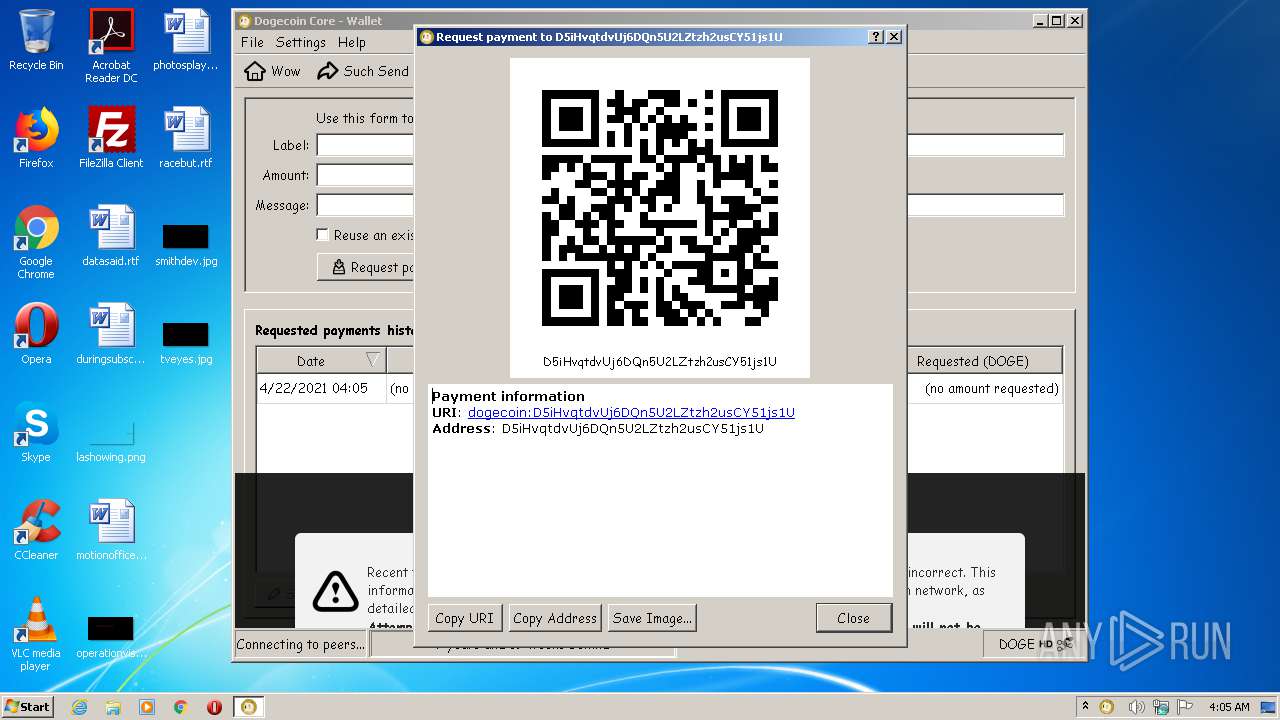Open the racebut.rtf desktop file

pos(186,138)
